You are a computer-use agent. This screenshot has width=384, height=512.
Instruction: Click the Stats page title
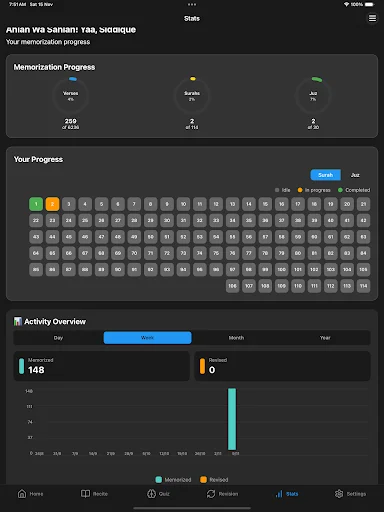192,18
